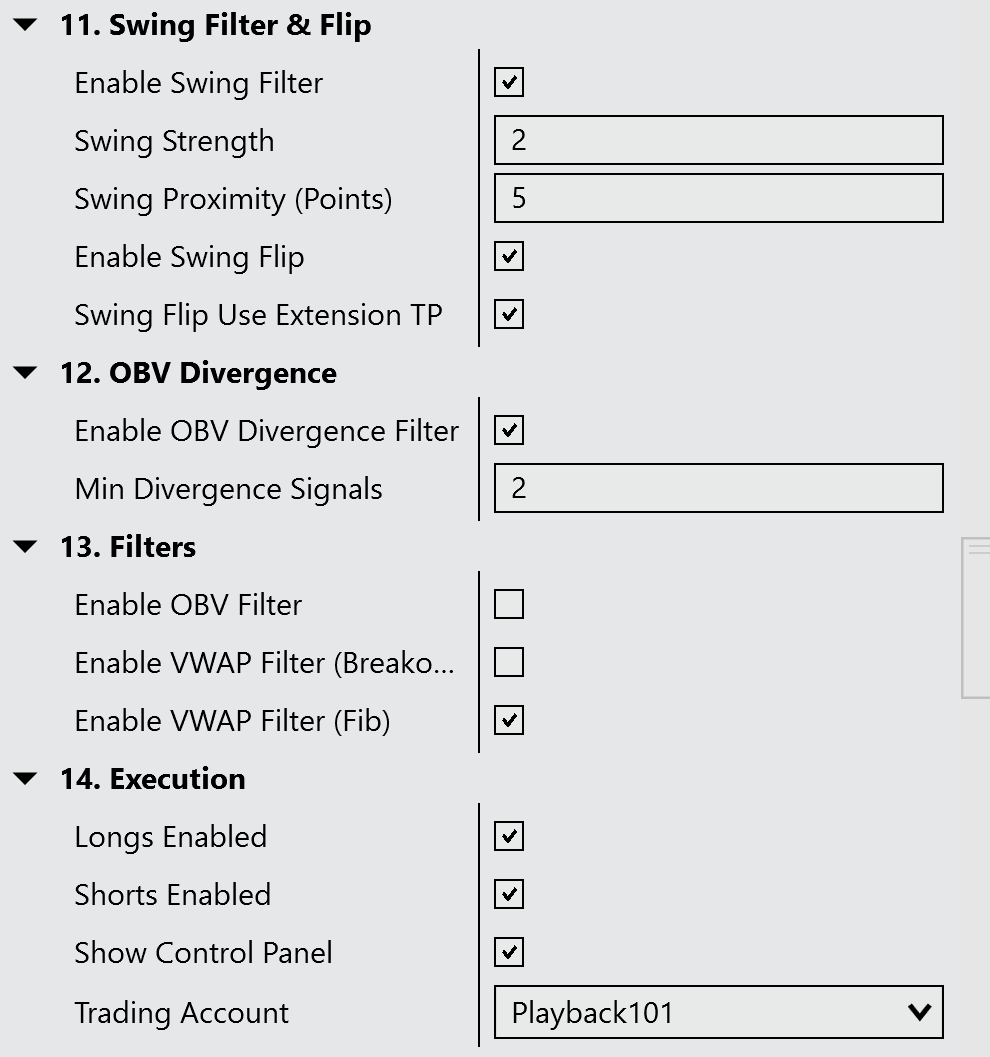990x1057 pixels.
Task: Collapse the 13. Filters section
Action: point(26,548)
